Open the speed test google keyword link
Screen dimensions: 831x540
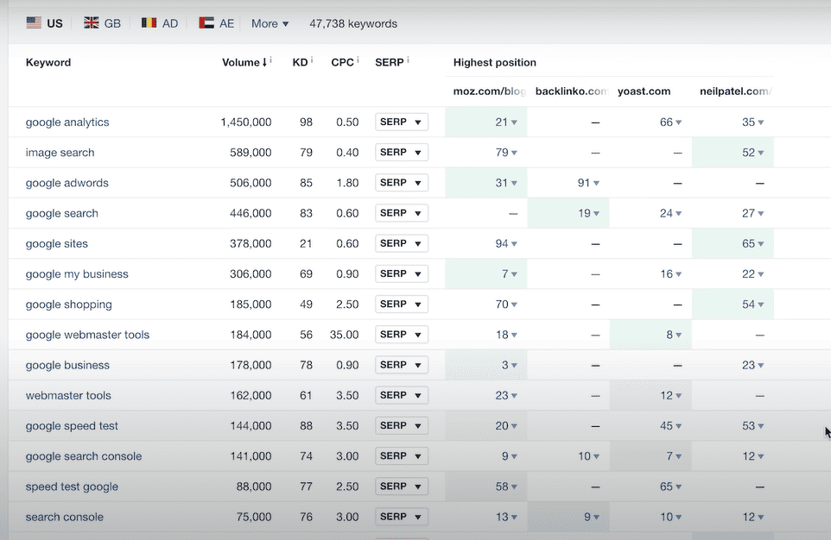pyautogui.click(x=72, y=486)
